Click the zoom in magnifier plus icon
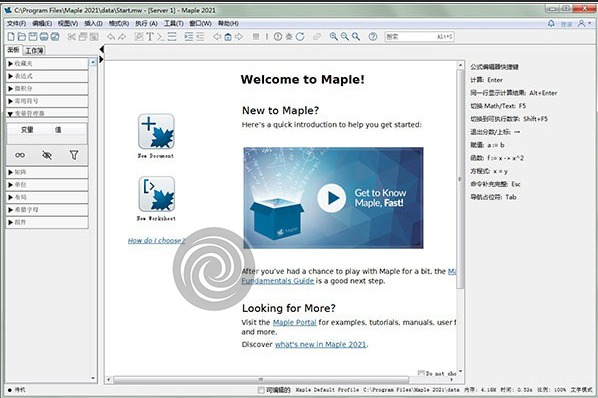 click(334, 37)
